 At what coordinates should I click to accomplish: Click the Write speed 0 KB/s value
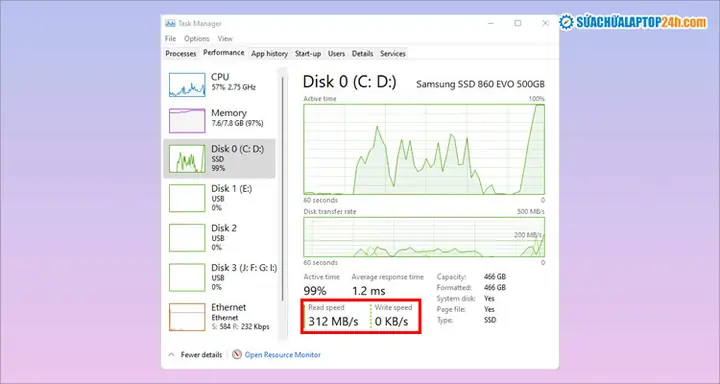(391, 322)
